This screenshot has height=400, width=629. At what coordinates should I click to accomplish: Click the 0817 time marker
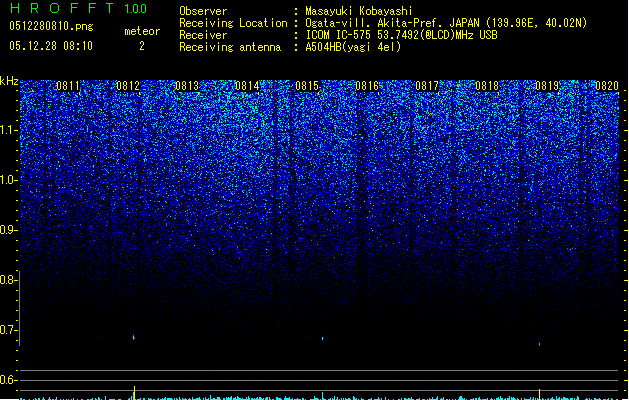[427, 85]
